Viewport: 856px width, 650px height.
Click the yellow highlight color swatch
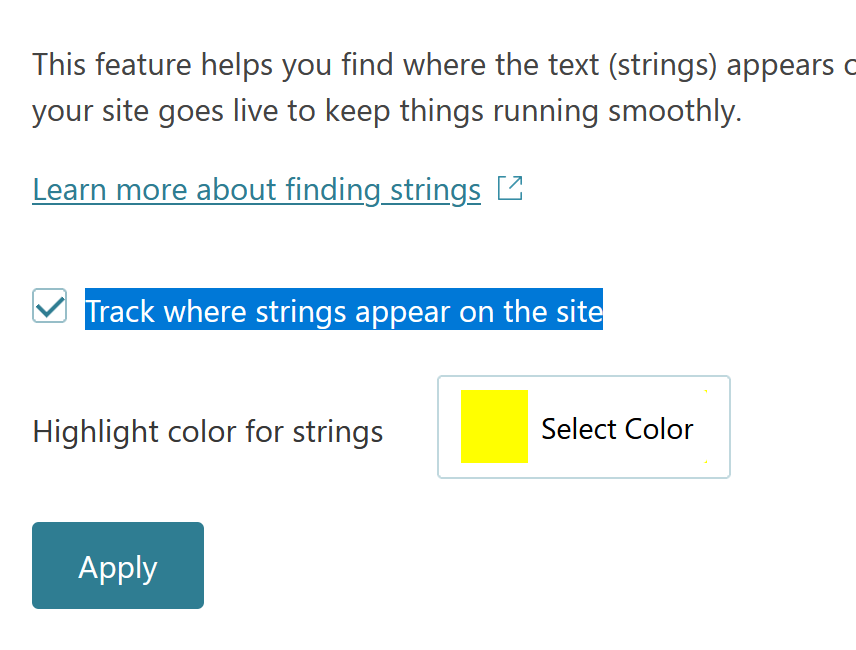click(x=495, y=426)
